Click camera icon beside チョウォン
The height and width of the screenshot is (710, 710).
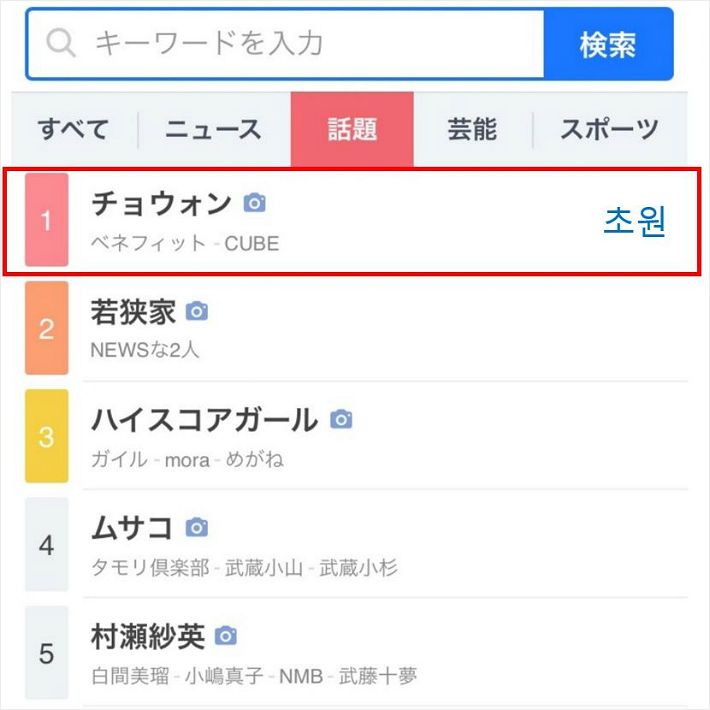click(x=255, y=203)
